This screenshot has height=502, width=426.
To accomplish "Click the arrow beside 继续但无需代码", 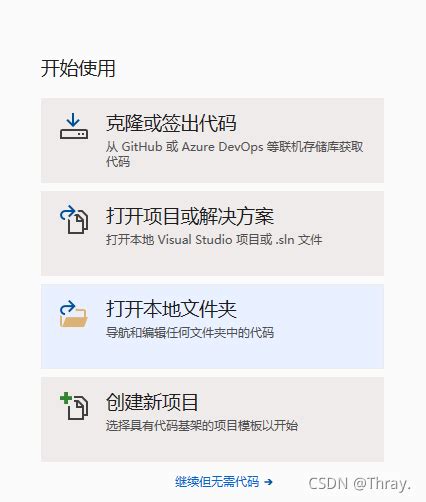I will coord(268,482).
